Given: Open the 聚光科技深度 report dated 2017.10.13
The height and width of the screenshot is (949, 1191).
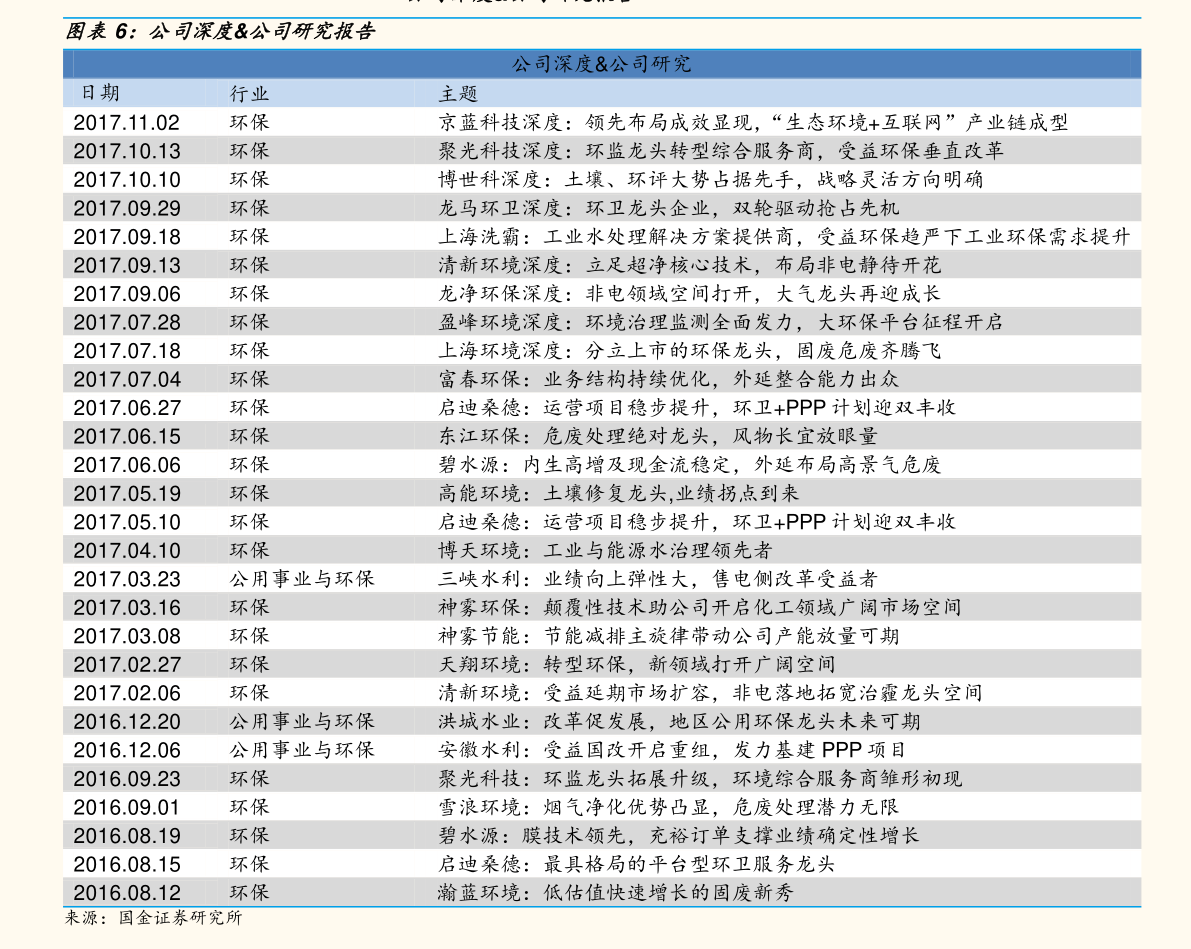Looking at the screenshot, I should tap(720, 150).
